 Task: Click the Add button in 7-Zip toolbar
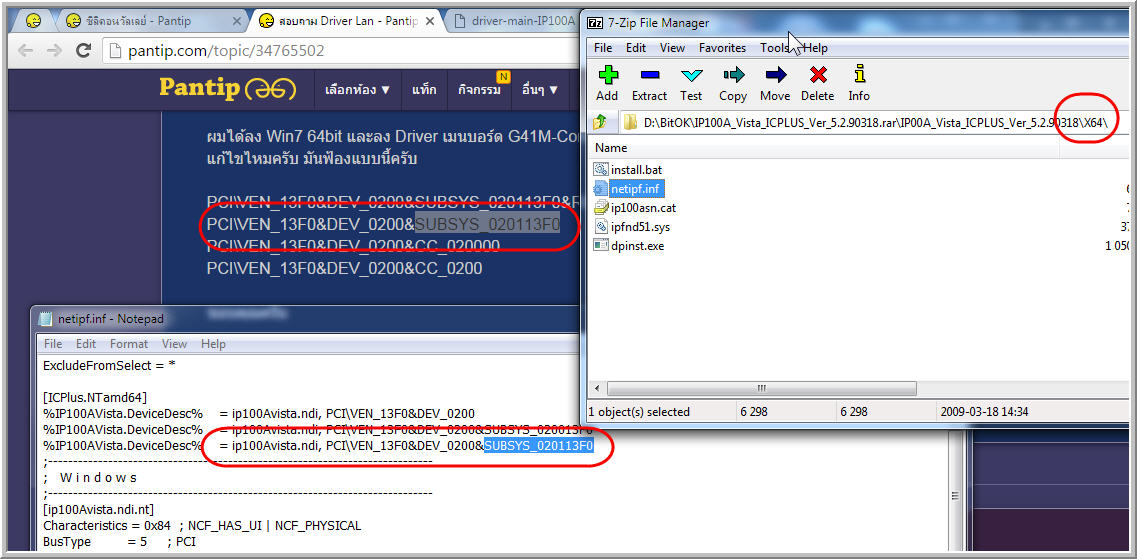(x=607, y=83)
